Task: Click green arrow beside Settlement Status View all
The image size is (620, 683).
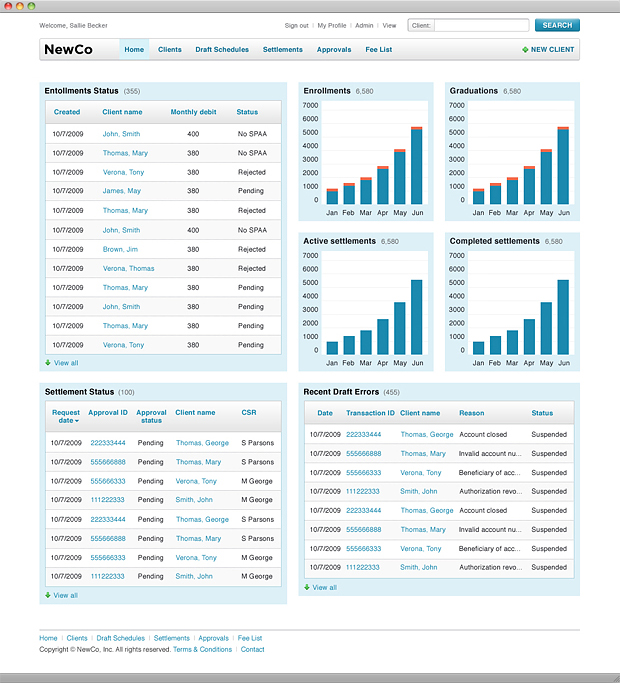Action: (x=48, y=595)
